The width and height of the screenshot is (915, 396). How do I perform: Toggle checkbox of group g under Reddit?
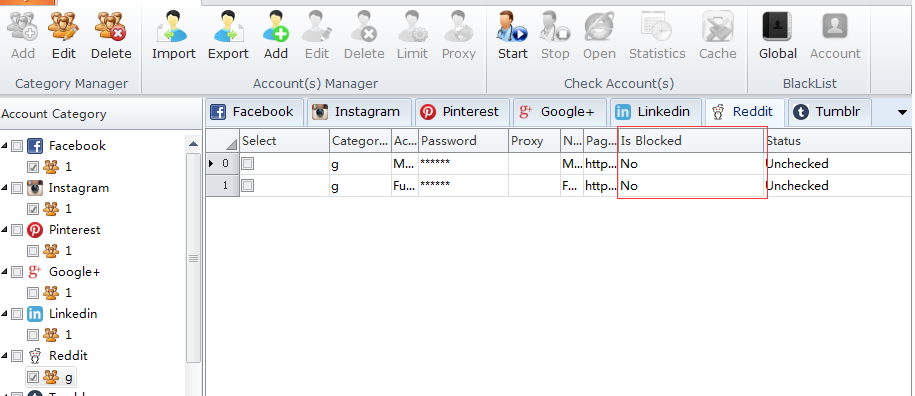(x=33, y=377)
